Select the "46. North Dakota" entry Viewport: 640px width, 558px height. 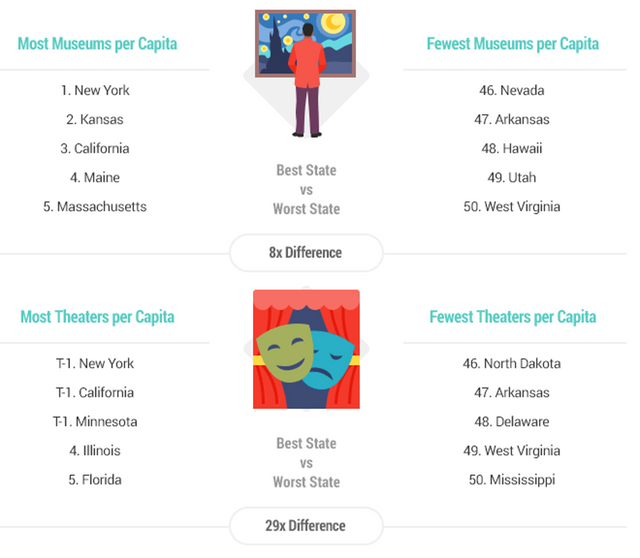click(514, 363)
